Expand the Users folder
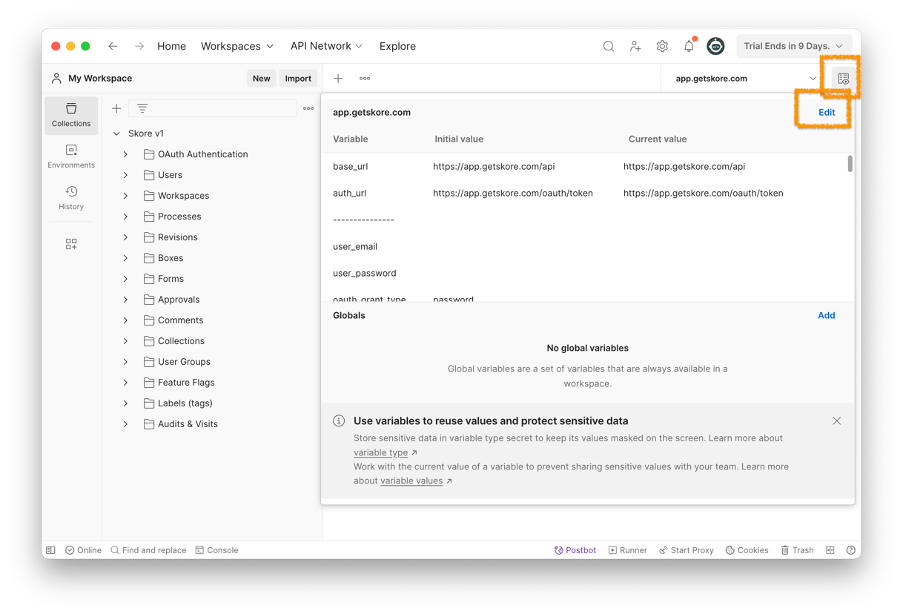The height and width of the screenshot is (614, 904). pyautogui.click(x=125, y=175)
